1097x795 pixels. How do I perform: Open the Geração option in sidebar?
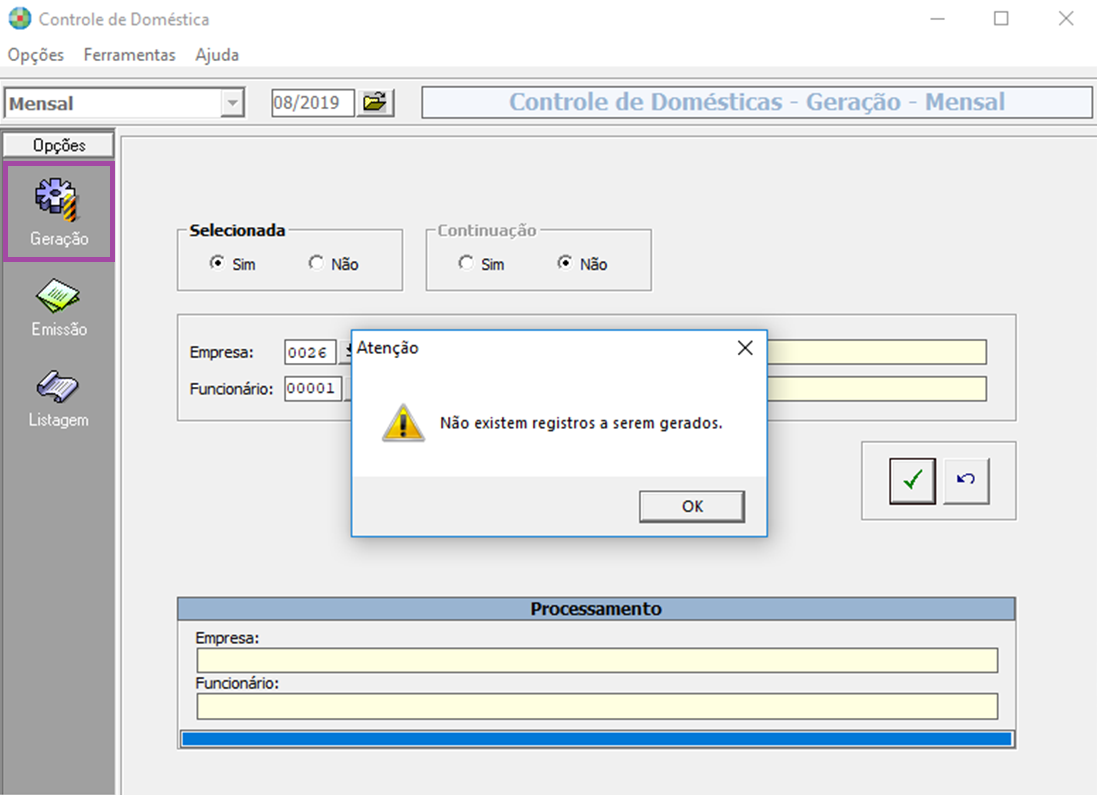(x=59, y=212)
